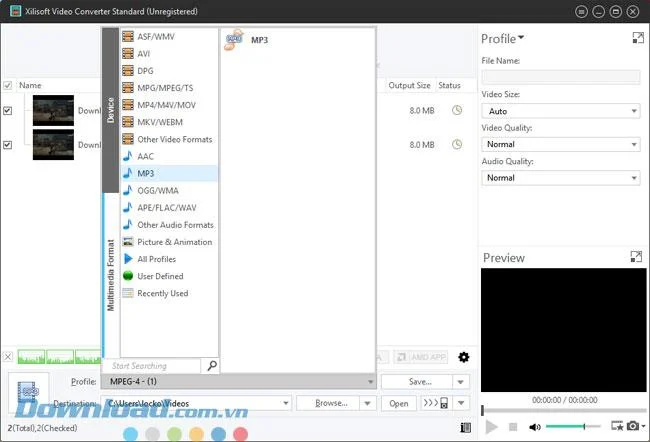Adjust the volume slider
Viewport: 650px width, 442px height.
pos(573,426)
